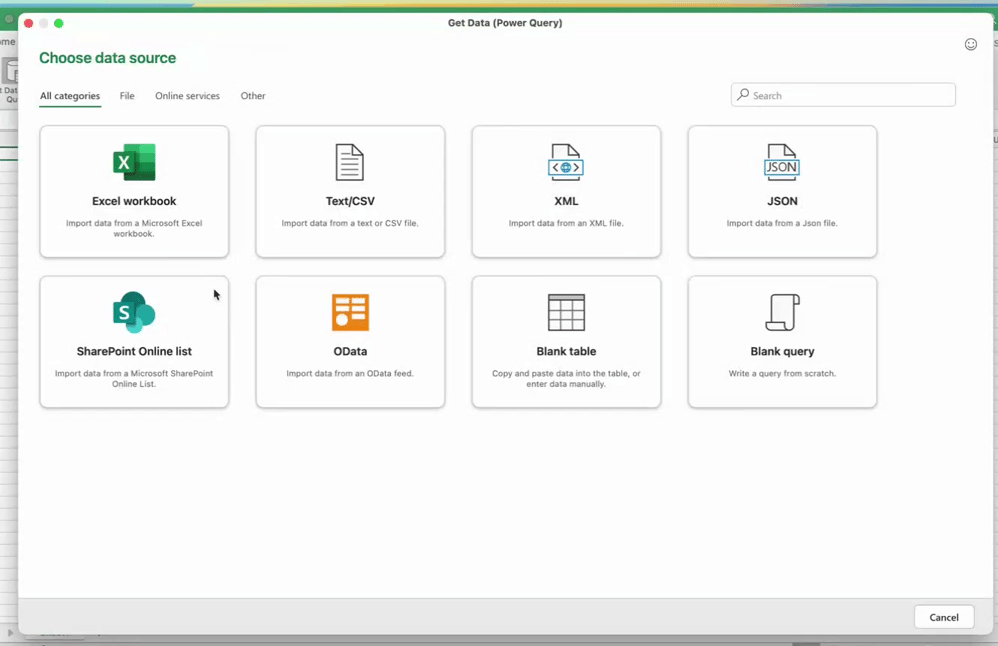Image resolution: width=998 pixels, height=646 pixels.
Task: Click the "Choose data source" heading
Action: point(108,58)
